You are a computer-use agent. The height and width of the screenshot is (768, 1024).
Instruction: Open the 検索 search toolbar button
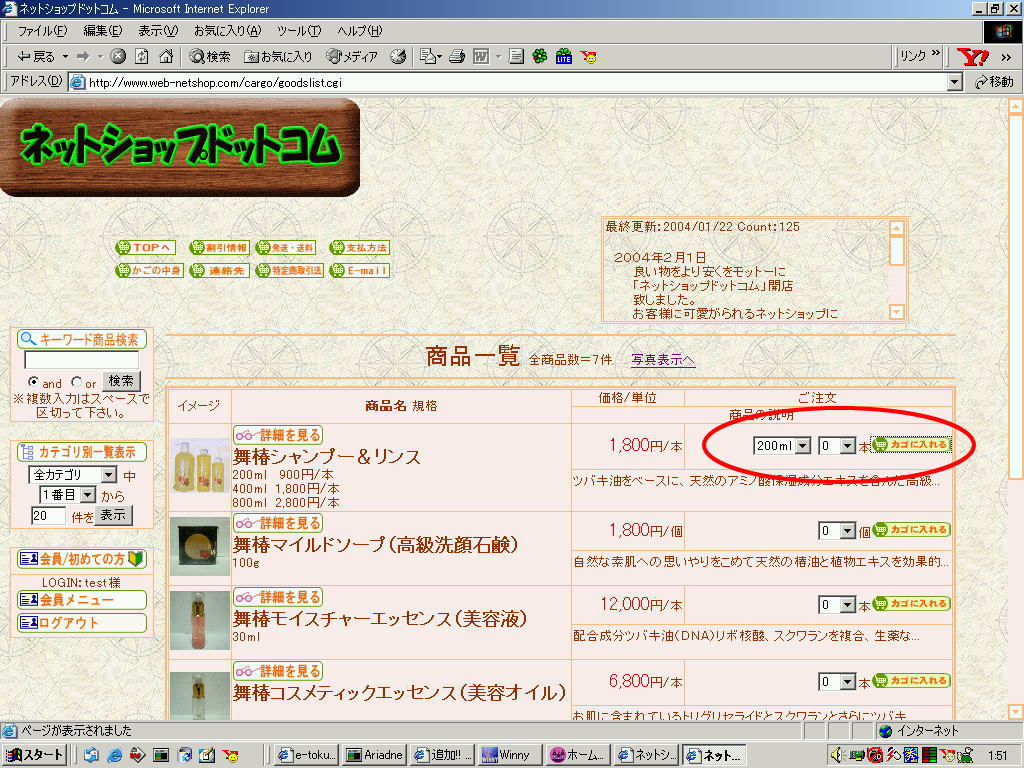210,57
